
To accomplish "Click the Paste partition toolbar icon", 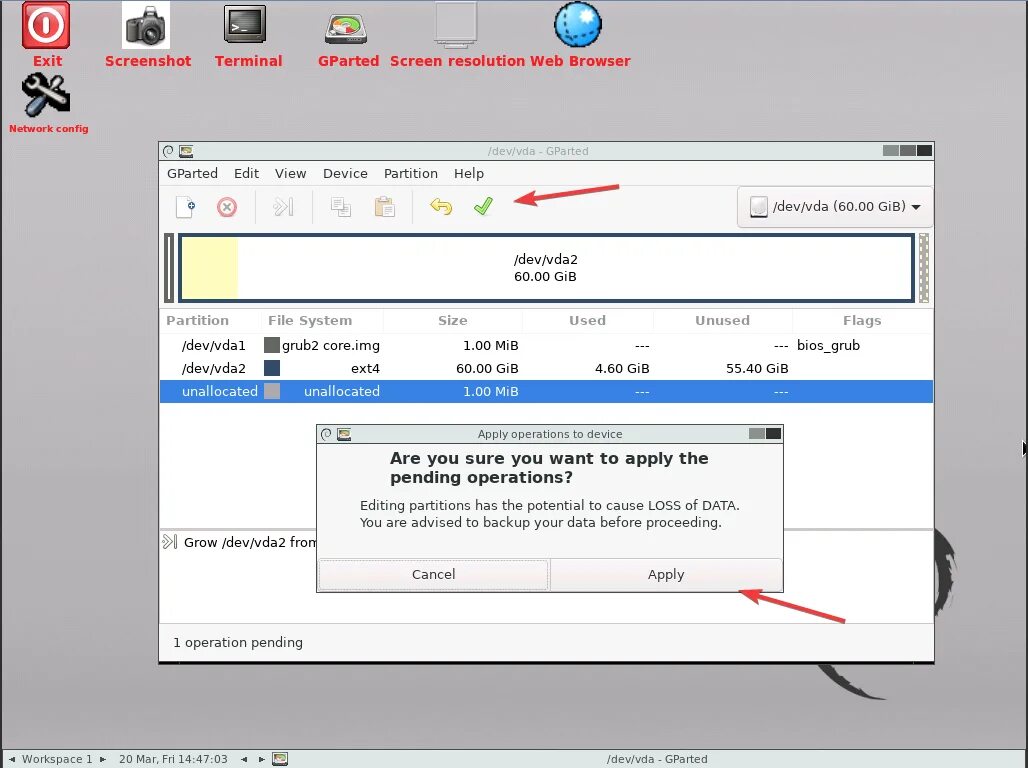I will (384, 207).
